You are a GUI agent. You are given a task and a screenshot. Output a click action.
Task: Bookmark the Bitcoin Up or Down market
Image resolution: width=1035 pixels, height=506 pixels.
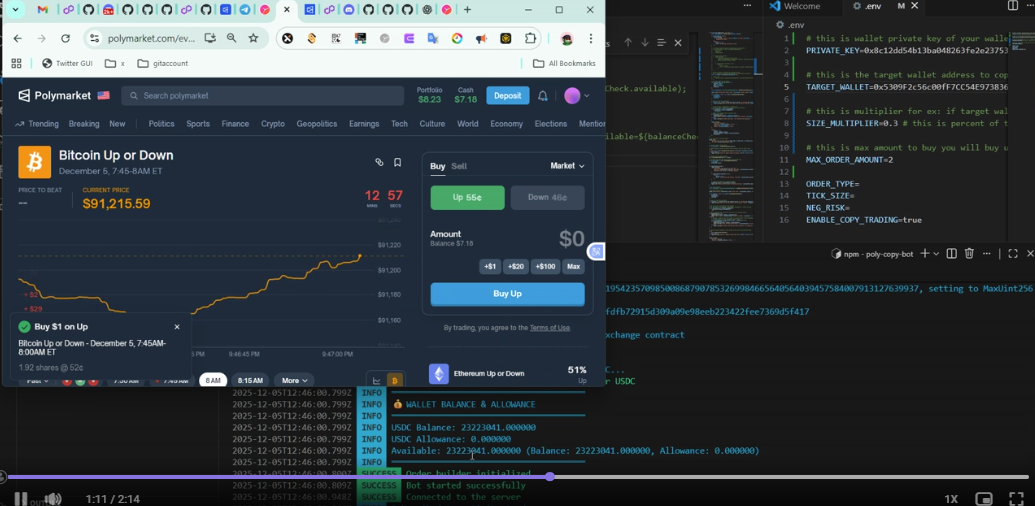[397, 162]
